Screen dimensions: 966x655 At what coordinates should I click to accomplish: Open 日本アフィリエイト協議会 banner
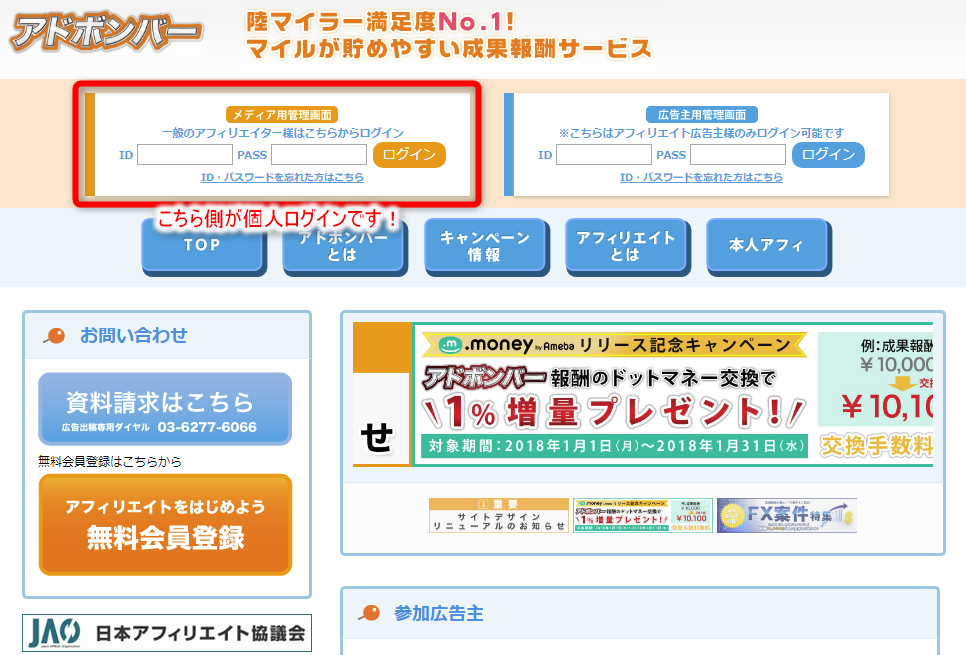tap(167, 633)
